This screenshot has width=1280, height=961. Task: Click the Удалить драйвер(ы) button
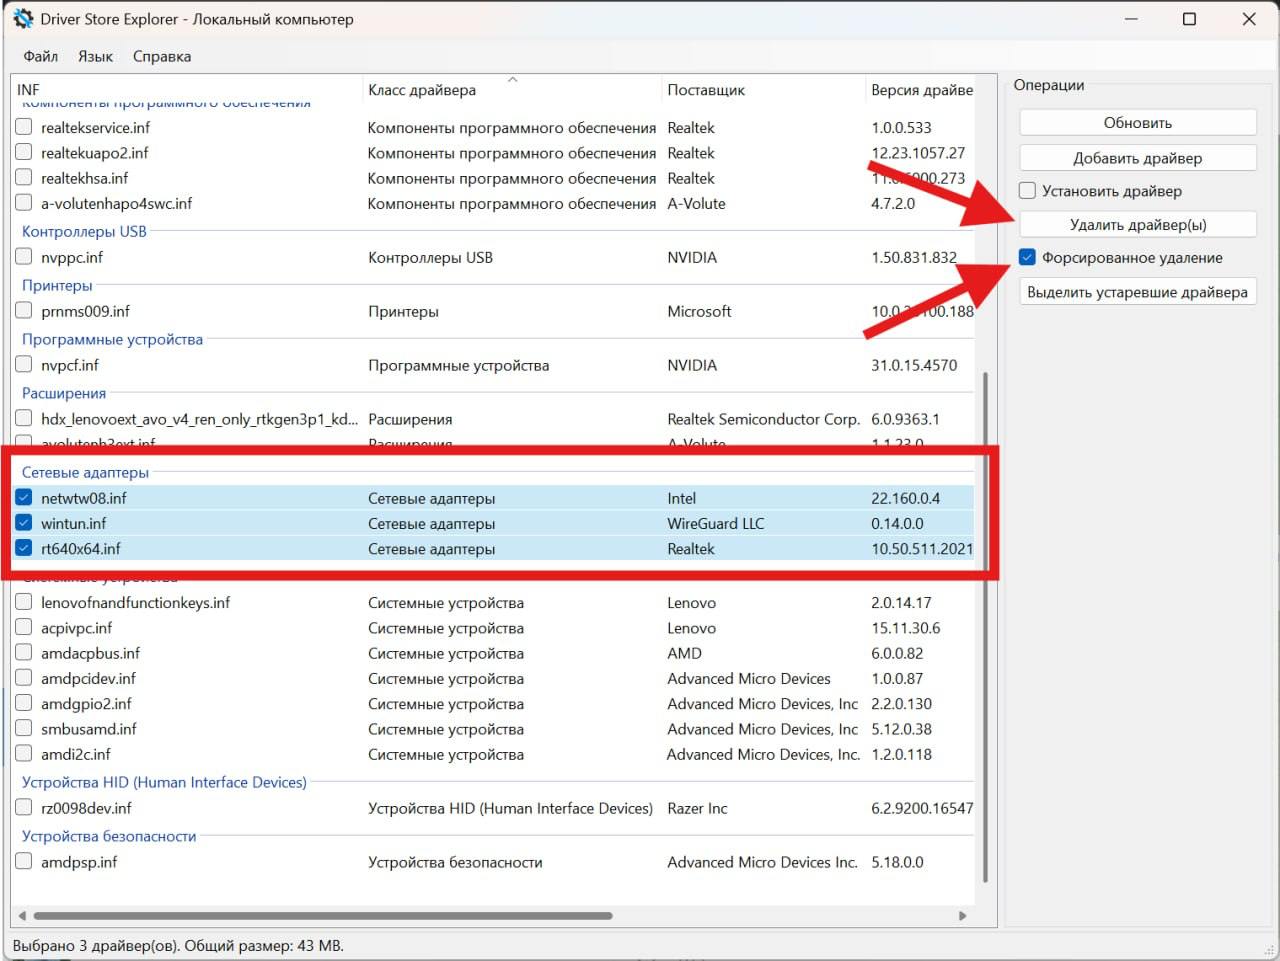tap(1138, 224)
